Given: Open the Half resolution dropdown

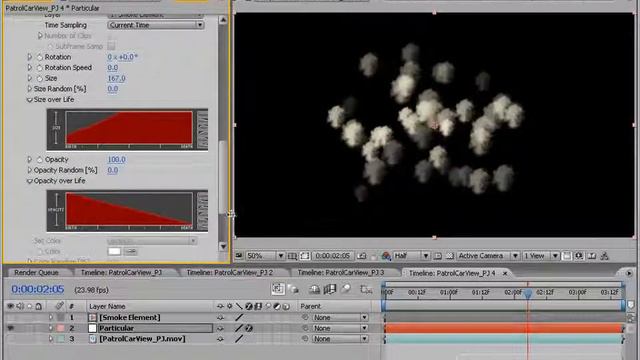Looking at the screenshot, I should point(411,256).
